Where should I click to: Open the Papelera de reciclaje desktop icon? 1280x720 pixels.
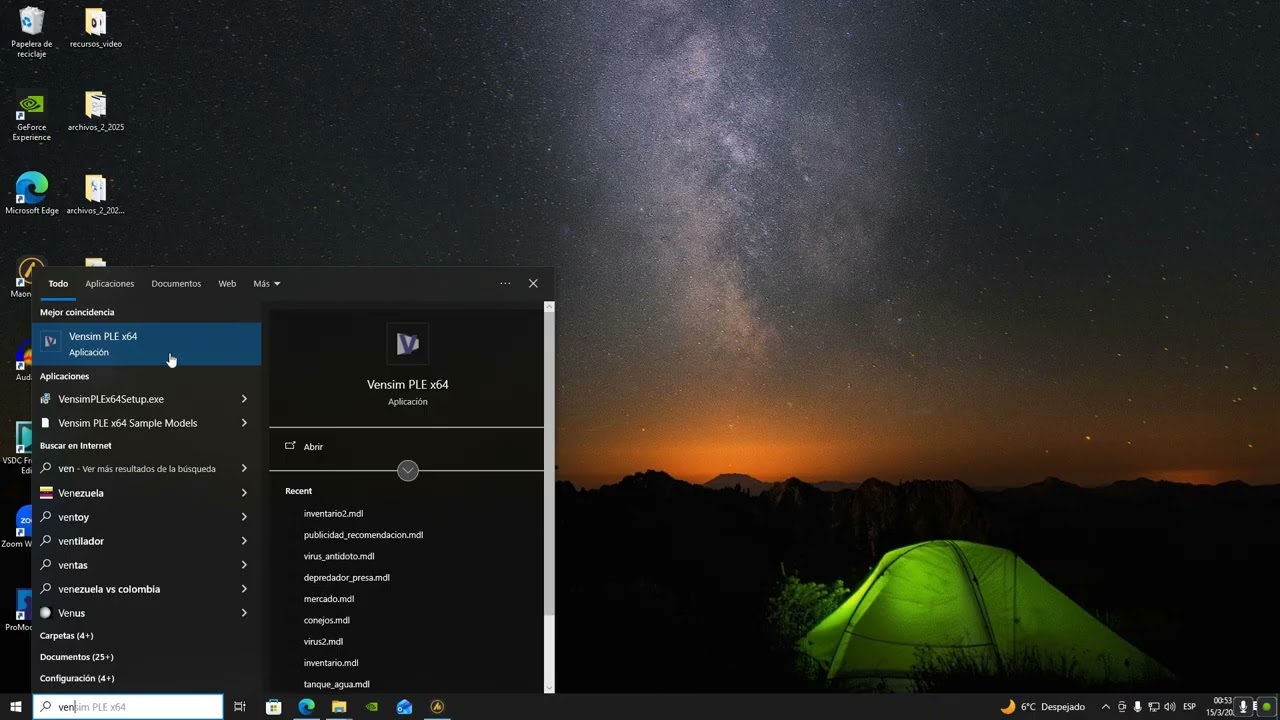pyautogui.click(x=32, y=32)
